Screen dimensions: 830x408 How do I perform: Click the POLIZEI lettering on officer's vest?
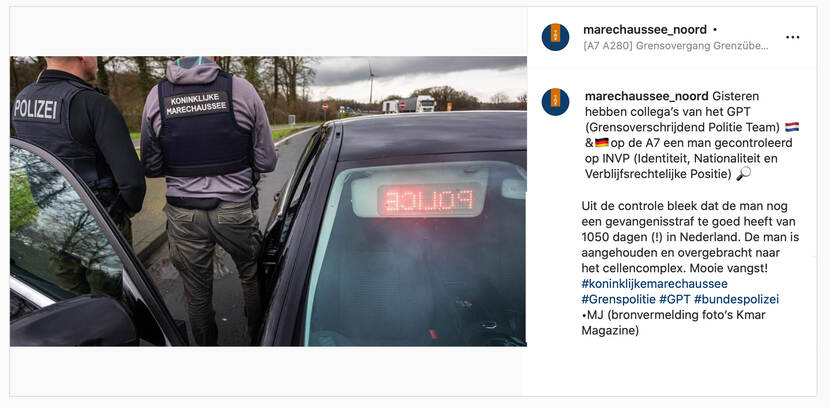35,109
